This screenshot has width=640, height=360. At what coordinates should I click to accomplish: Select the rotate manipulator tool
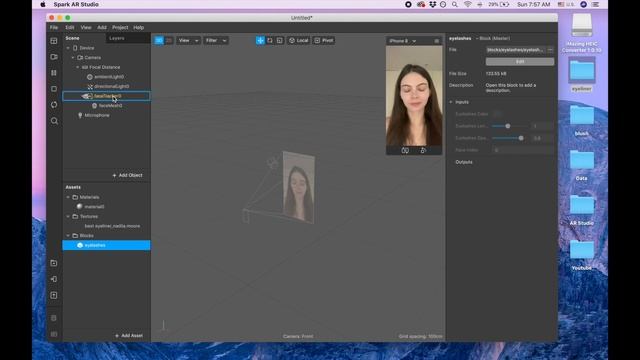pyautogui.click(x=270, y=40)
